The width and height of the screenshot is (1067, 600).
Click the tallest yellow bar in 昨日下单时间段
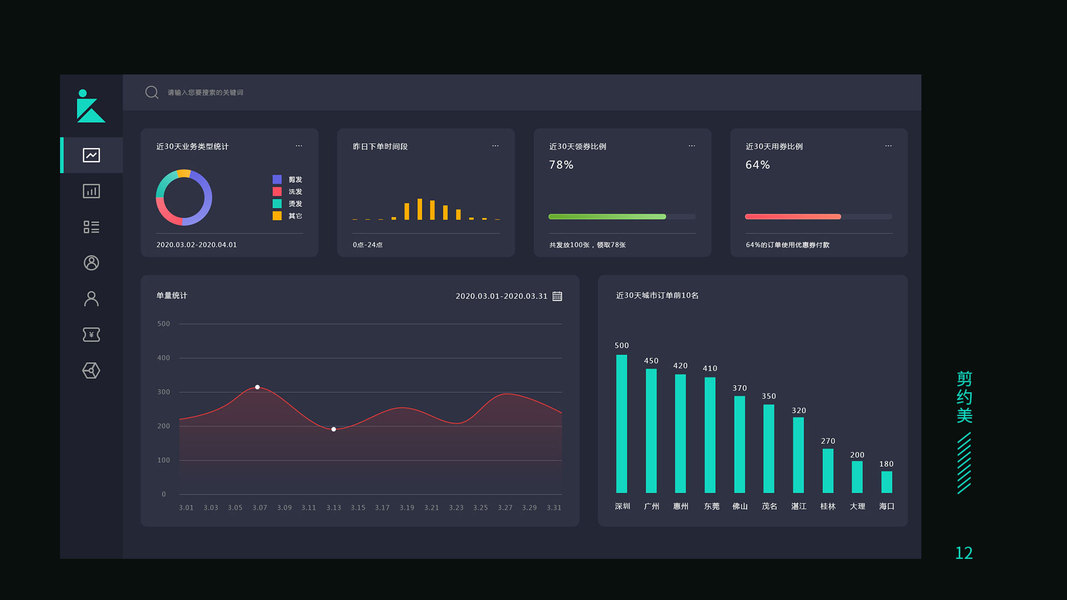[420, 209]
